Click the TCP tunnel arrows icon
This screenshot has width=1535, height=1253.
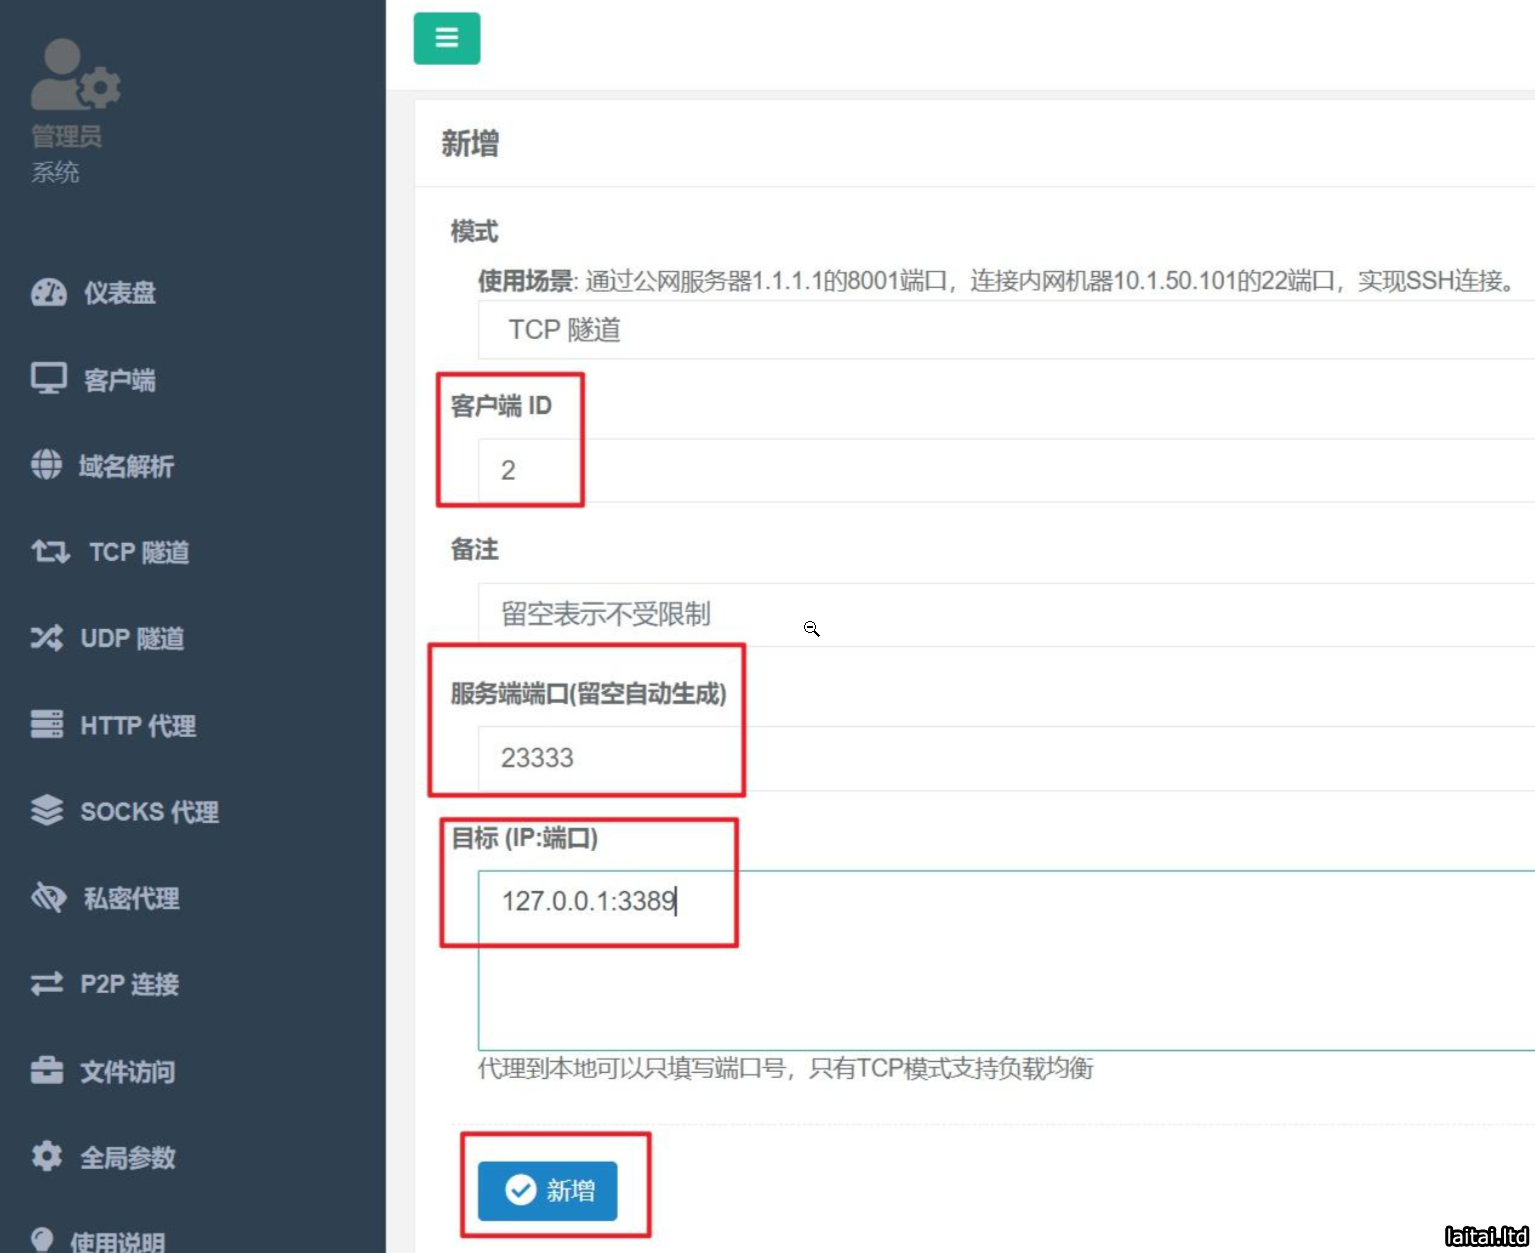(x=50, y=551)
